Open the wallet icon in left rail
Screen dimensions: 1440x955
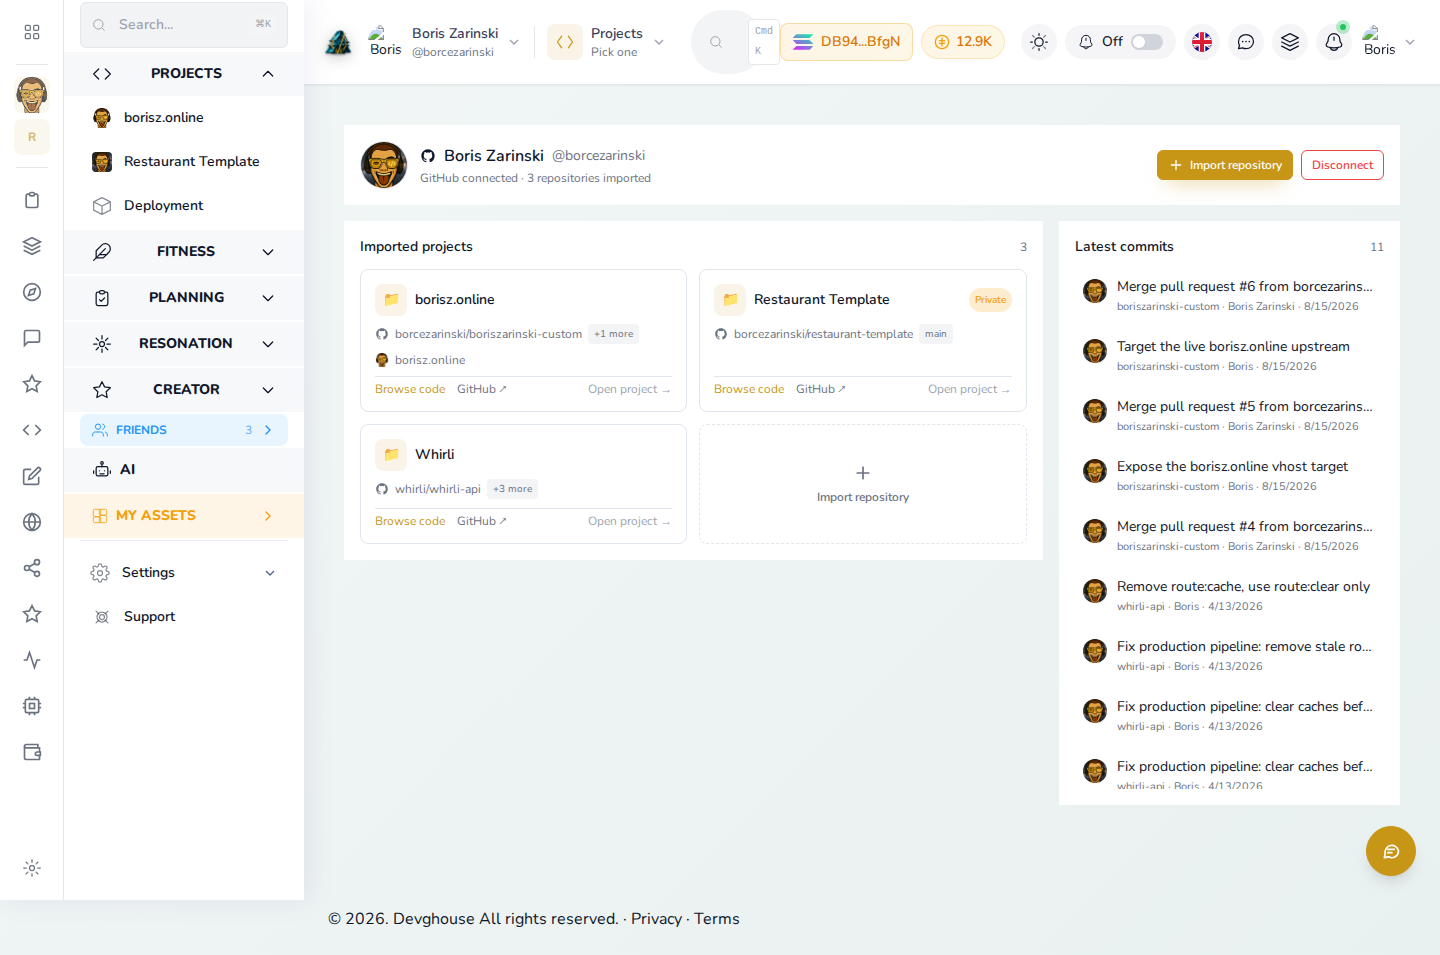32,752
